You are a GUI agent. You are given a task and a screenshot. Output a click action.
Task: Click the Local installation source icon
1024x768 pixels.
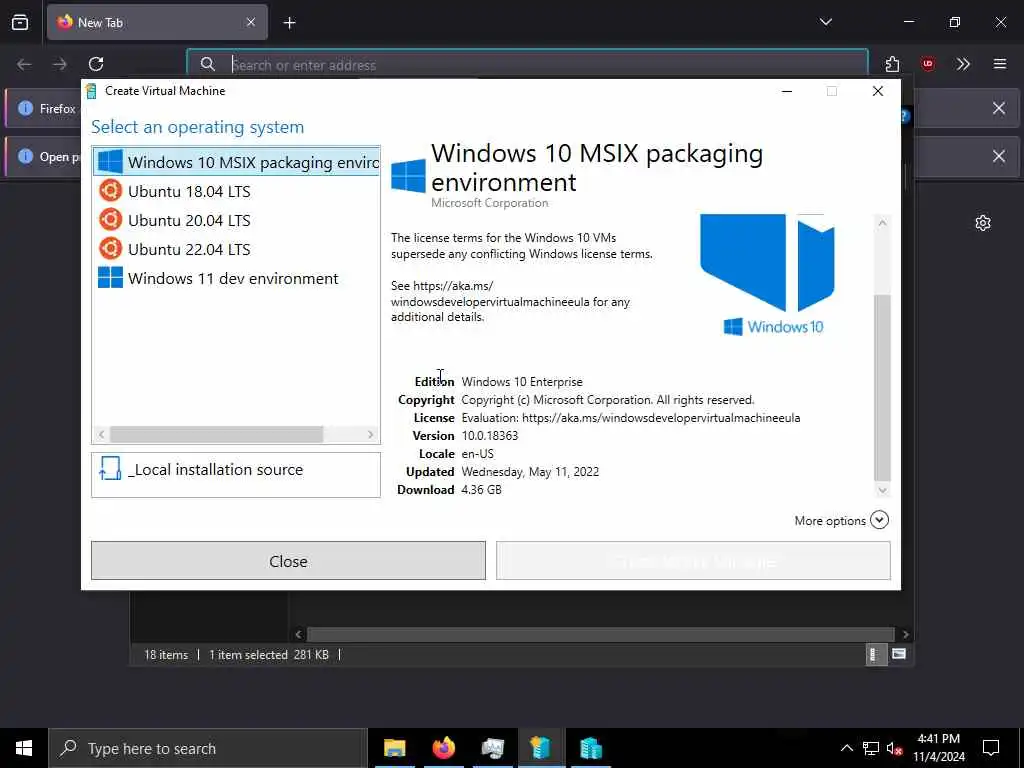click(x=110, y=469)
